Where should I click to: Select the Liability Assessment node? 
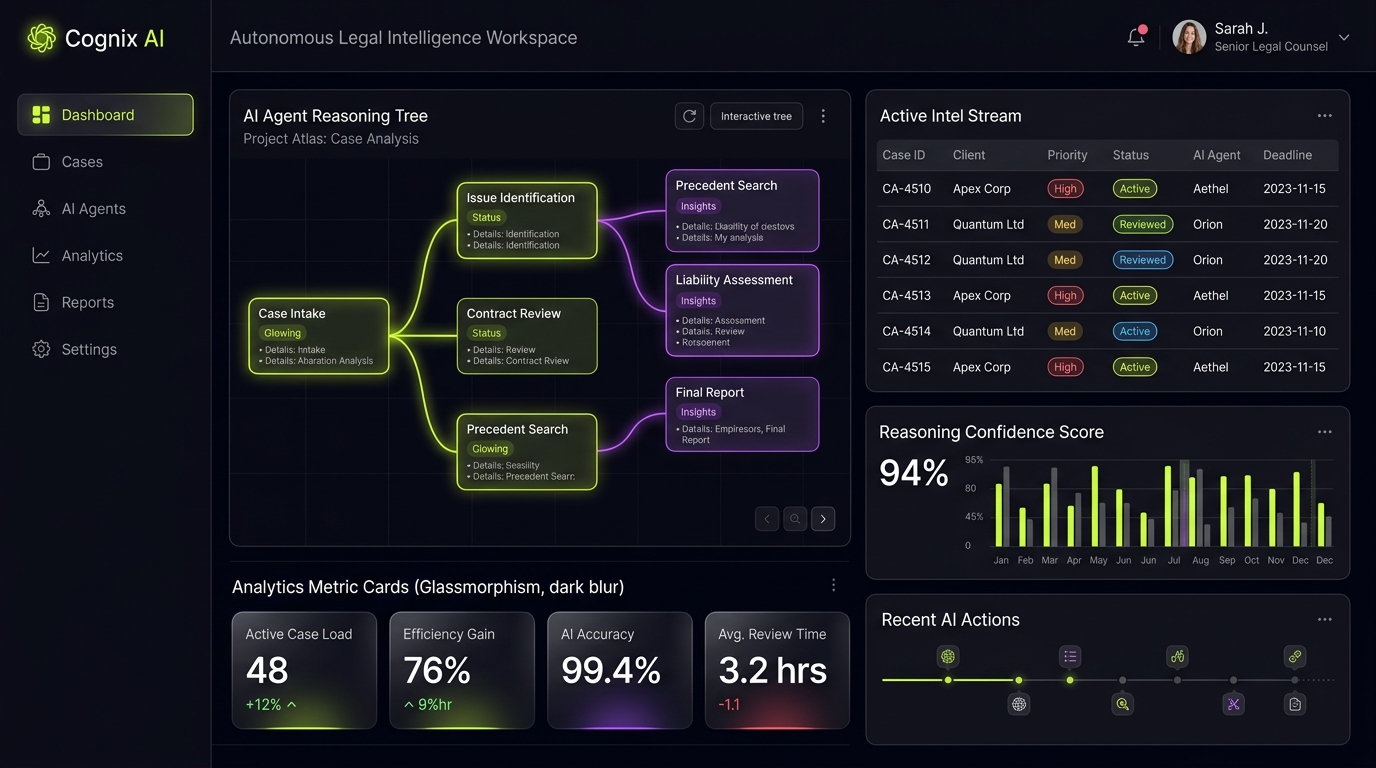[x=742, y=310]
